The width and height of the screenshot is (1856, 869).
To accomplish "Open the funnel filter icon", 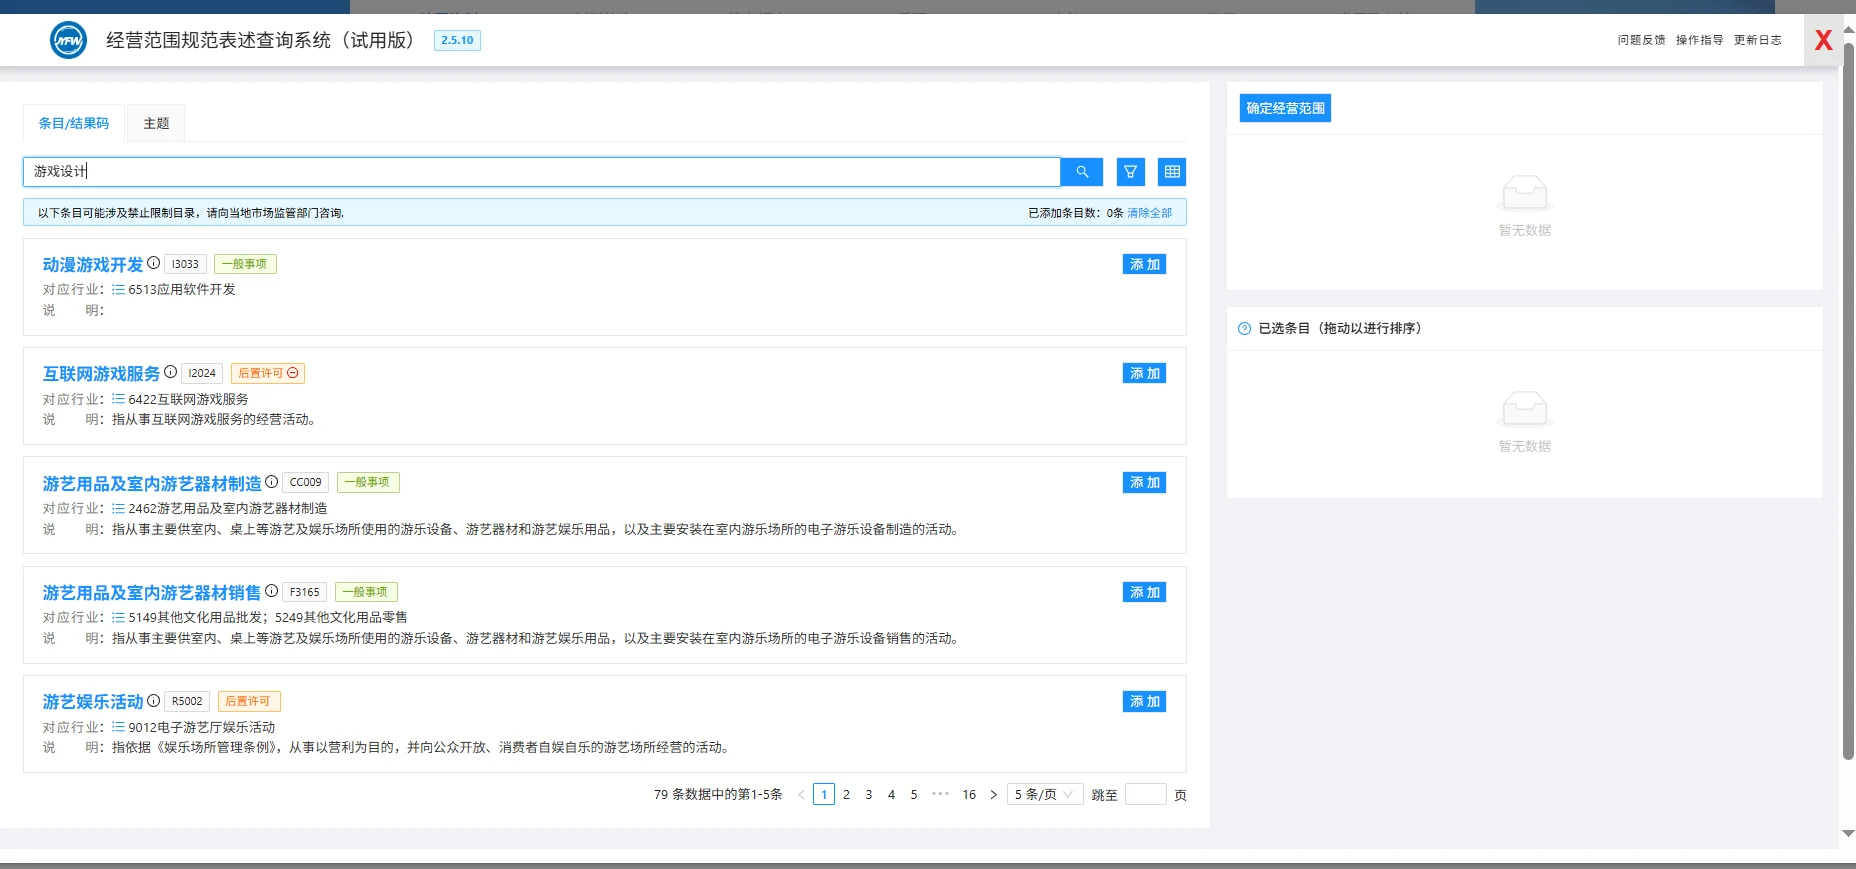I will (x=1130, y=172).
